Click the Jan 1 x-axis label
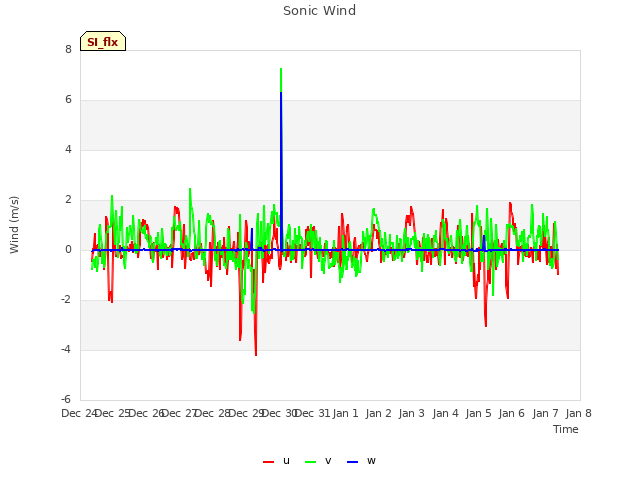This screenshot has width=640, height=480. coord(345,413)
